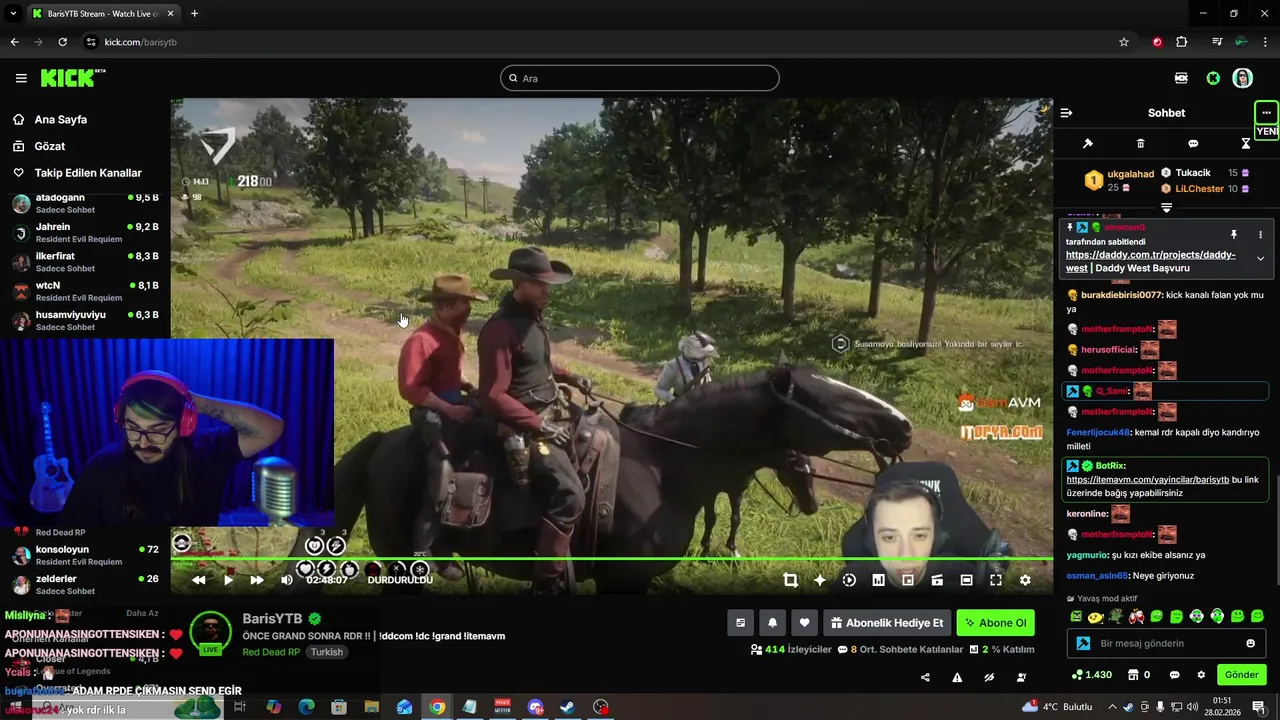The image size is (1280, 720).
Task: Open zelderler channel in the sidebar
Action: pyautogui.click(x=85, y=584)
